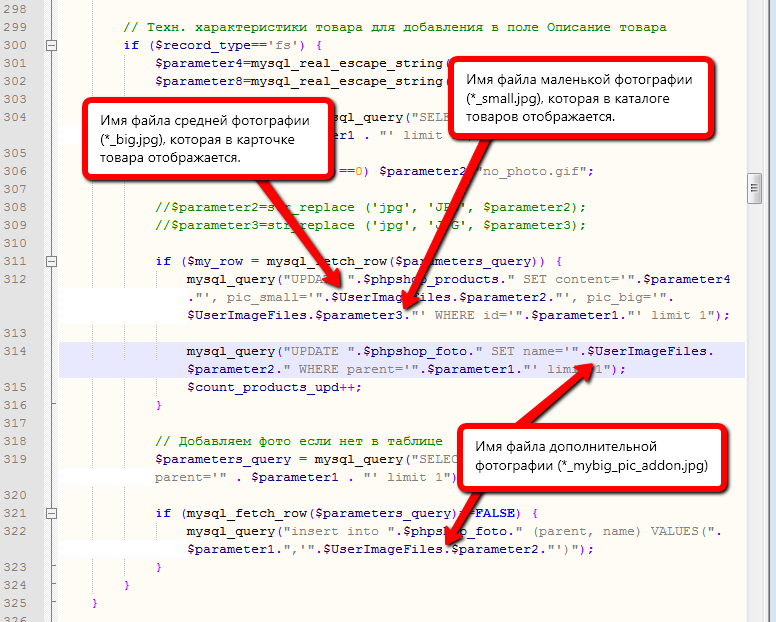Click 'VALUES' in the insert query

674,531
